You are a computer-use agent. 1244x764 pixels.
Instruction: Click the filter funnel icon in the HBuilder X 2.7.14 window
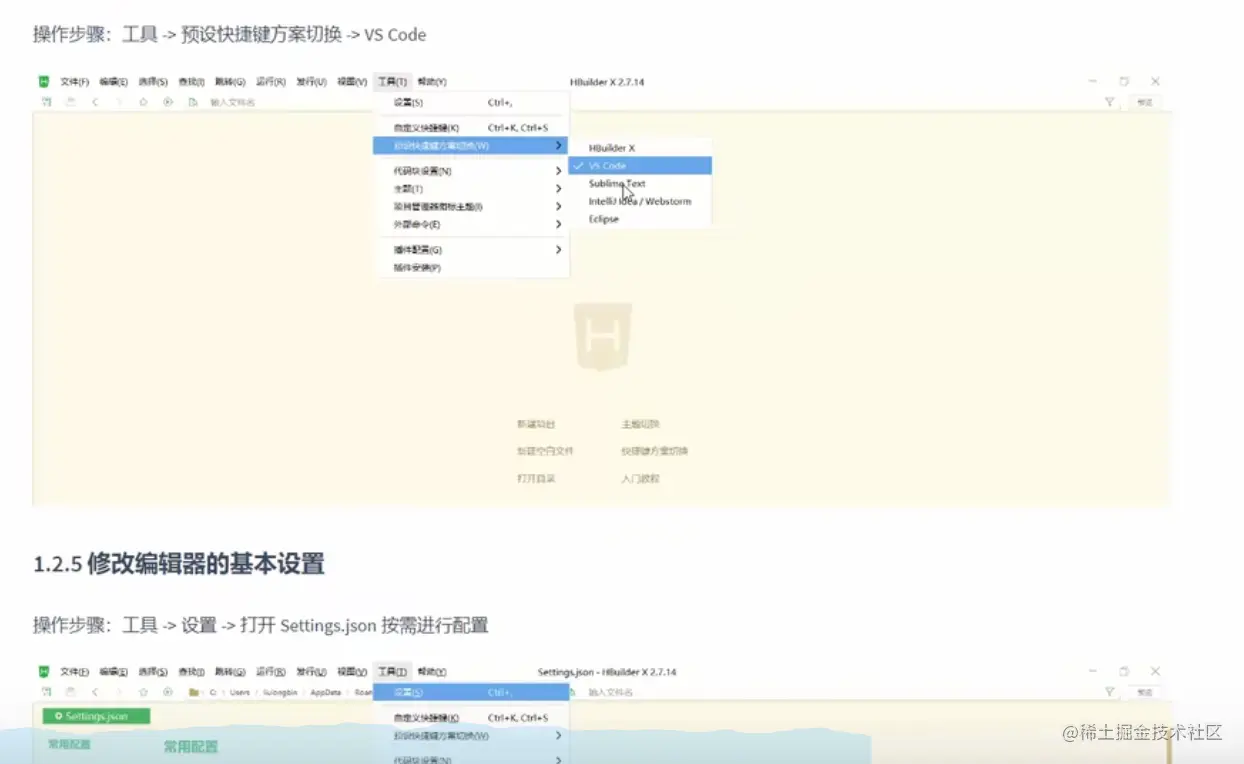1110,102
